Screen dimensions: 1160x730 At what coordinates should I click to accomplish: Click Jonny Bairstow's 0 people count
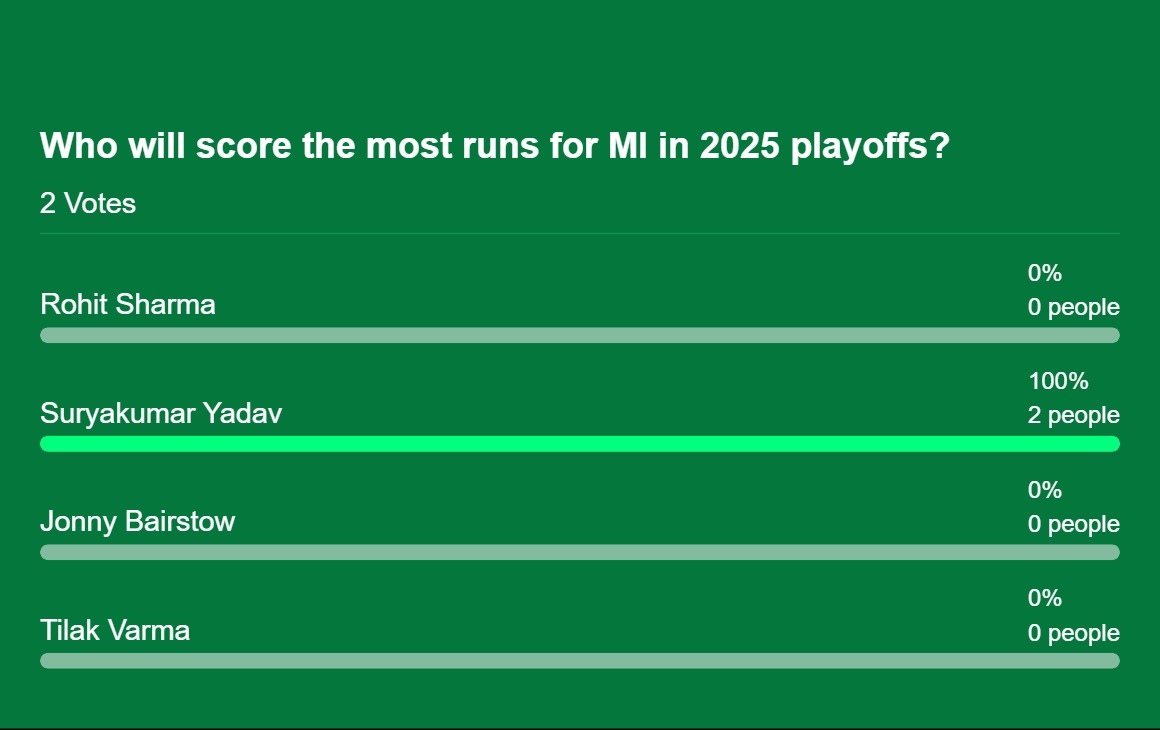pyautogui.click(x=1073, y=524)
